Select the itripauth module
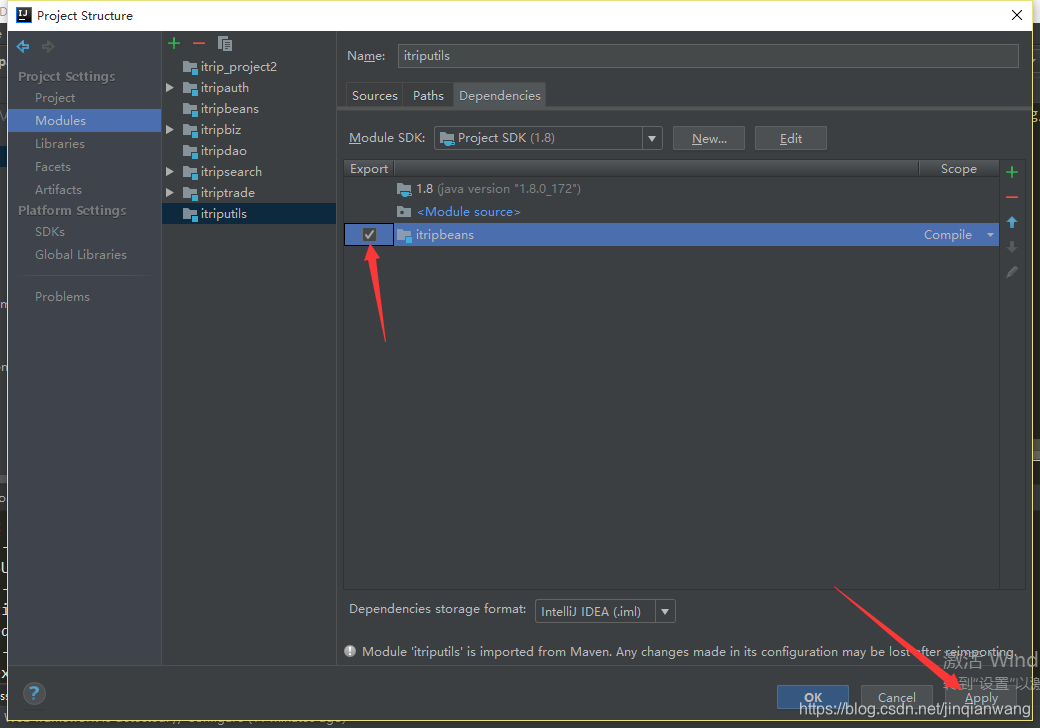The height and width of the screenshot is (728, 1040). [225, 88]
